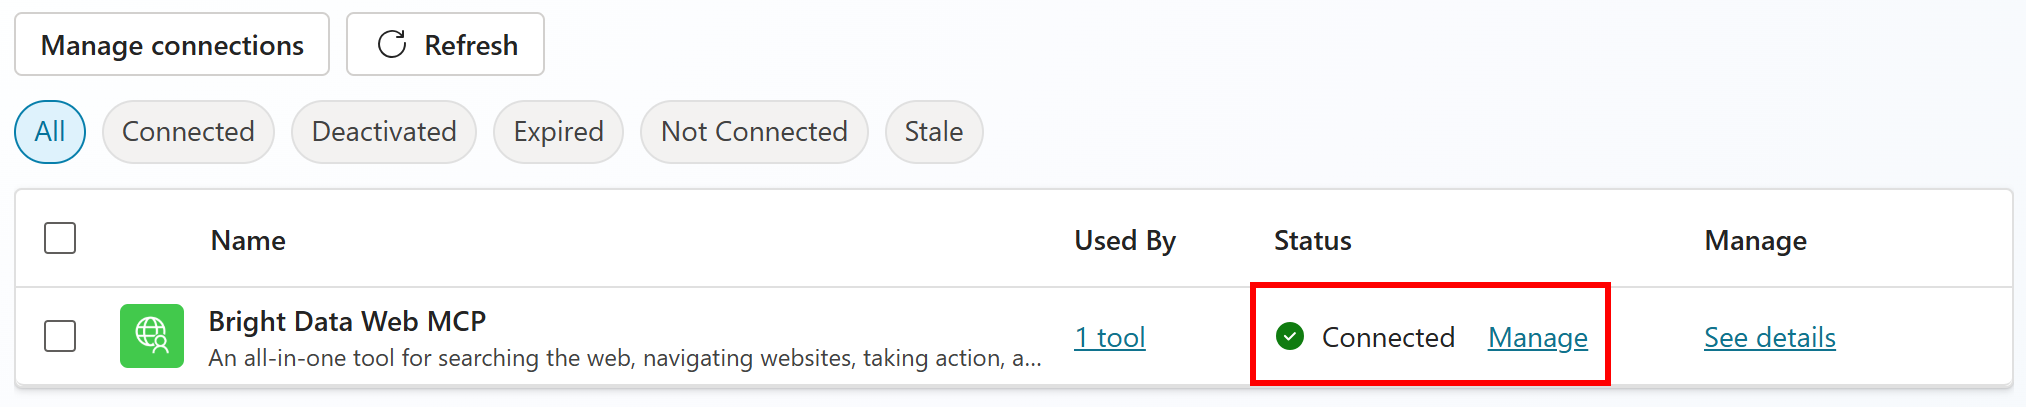
Task: Filter the list to Expired connections
Action: [558, 132]
